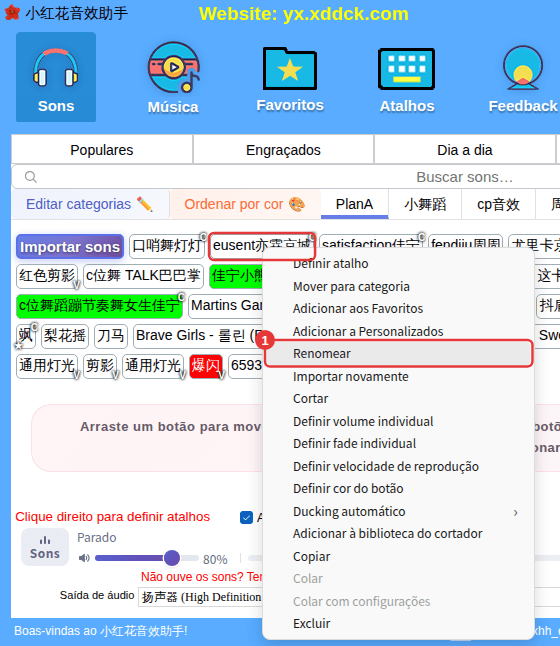Focus the Buscar sons search field

(288, 177)
